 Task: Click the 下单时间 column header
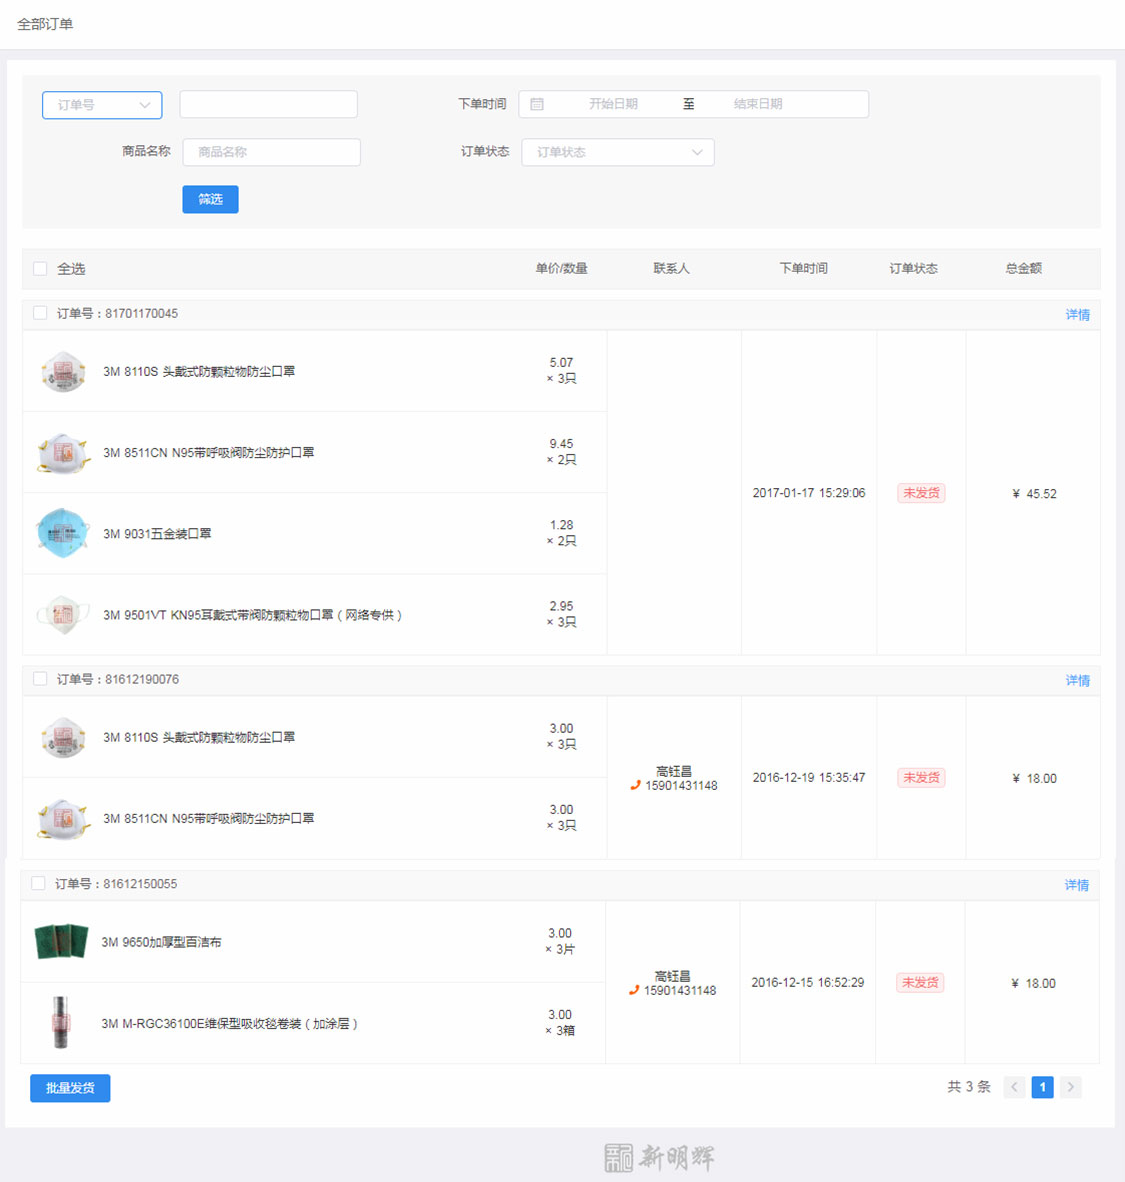coord(804,268)
